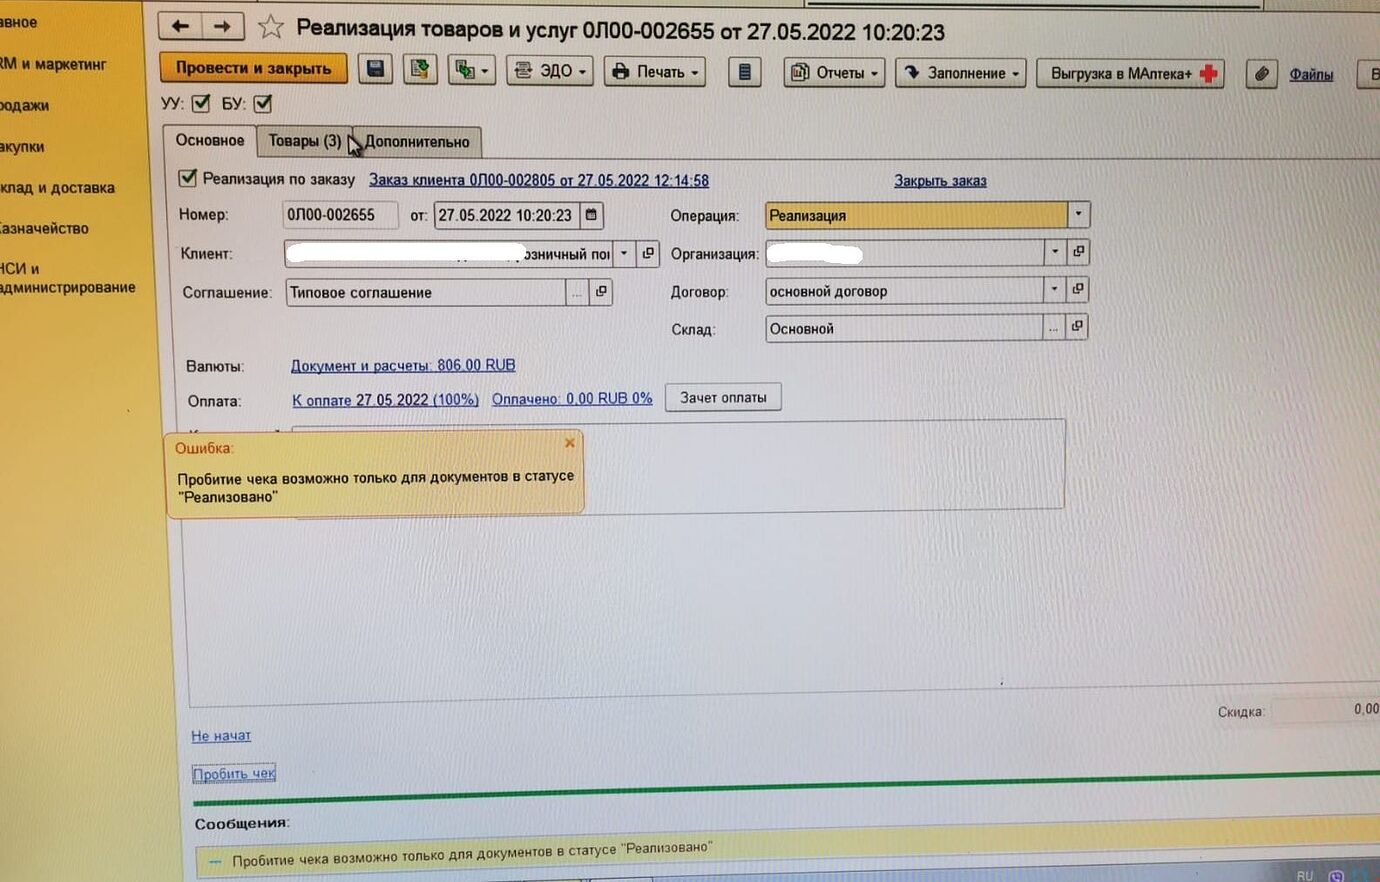The image size is (1380, 882).
Task: Uncheck the Реализация по заказу checkbox
Action: point(187,178)
